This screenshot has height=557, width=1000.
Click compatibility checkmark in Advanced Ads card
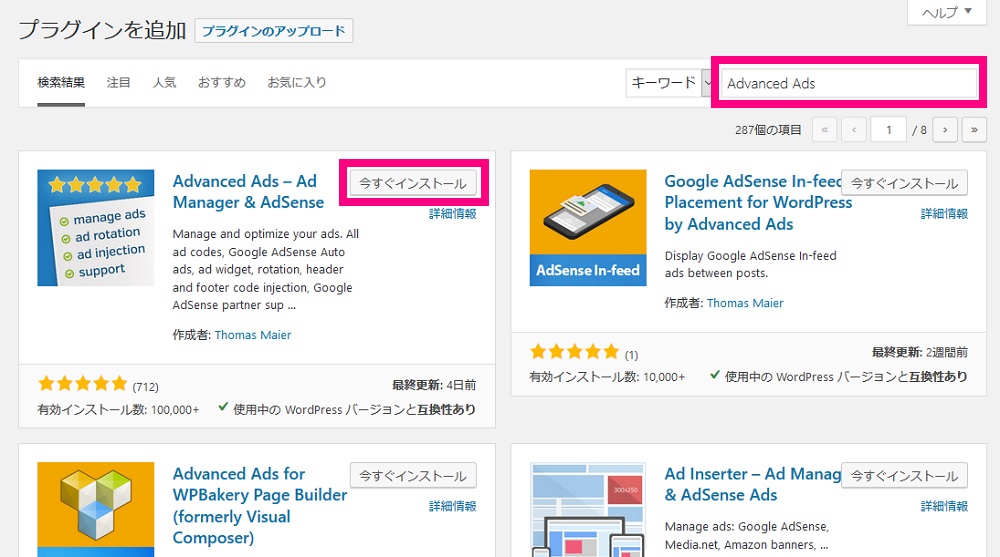click(223, 407)
